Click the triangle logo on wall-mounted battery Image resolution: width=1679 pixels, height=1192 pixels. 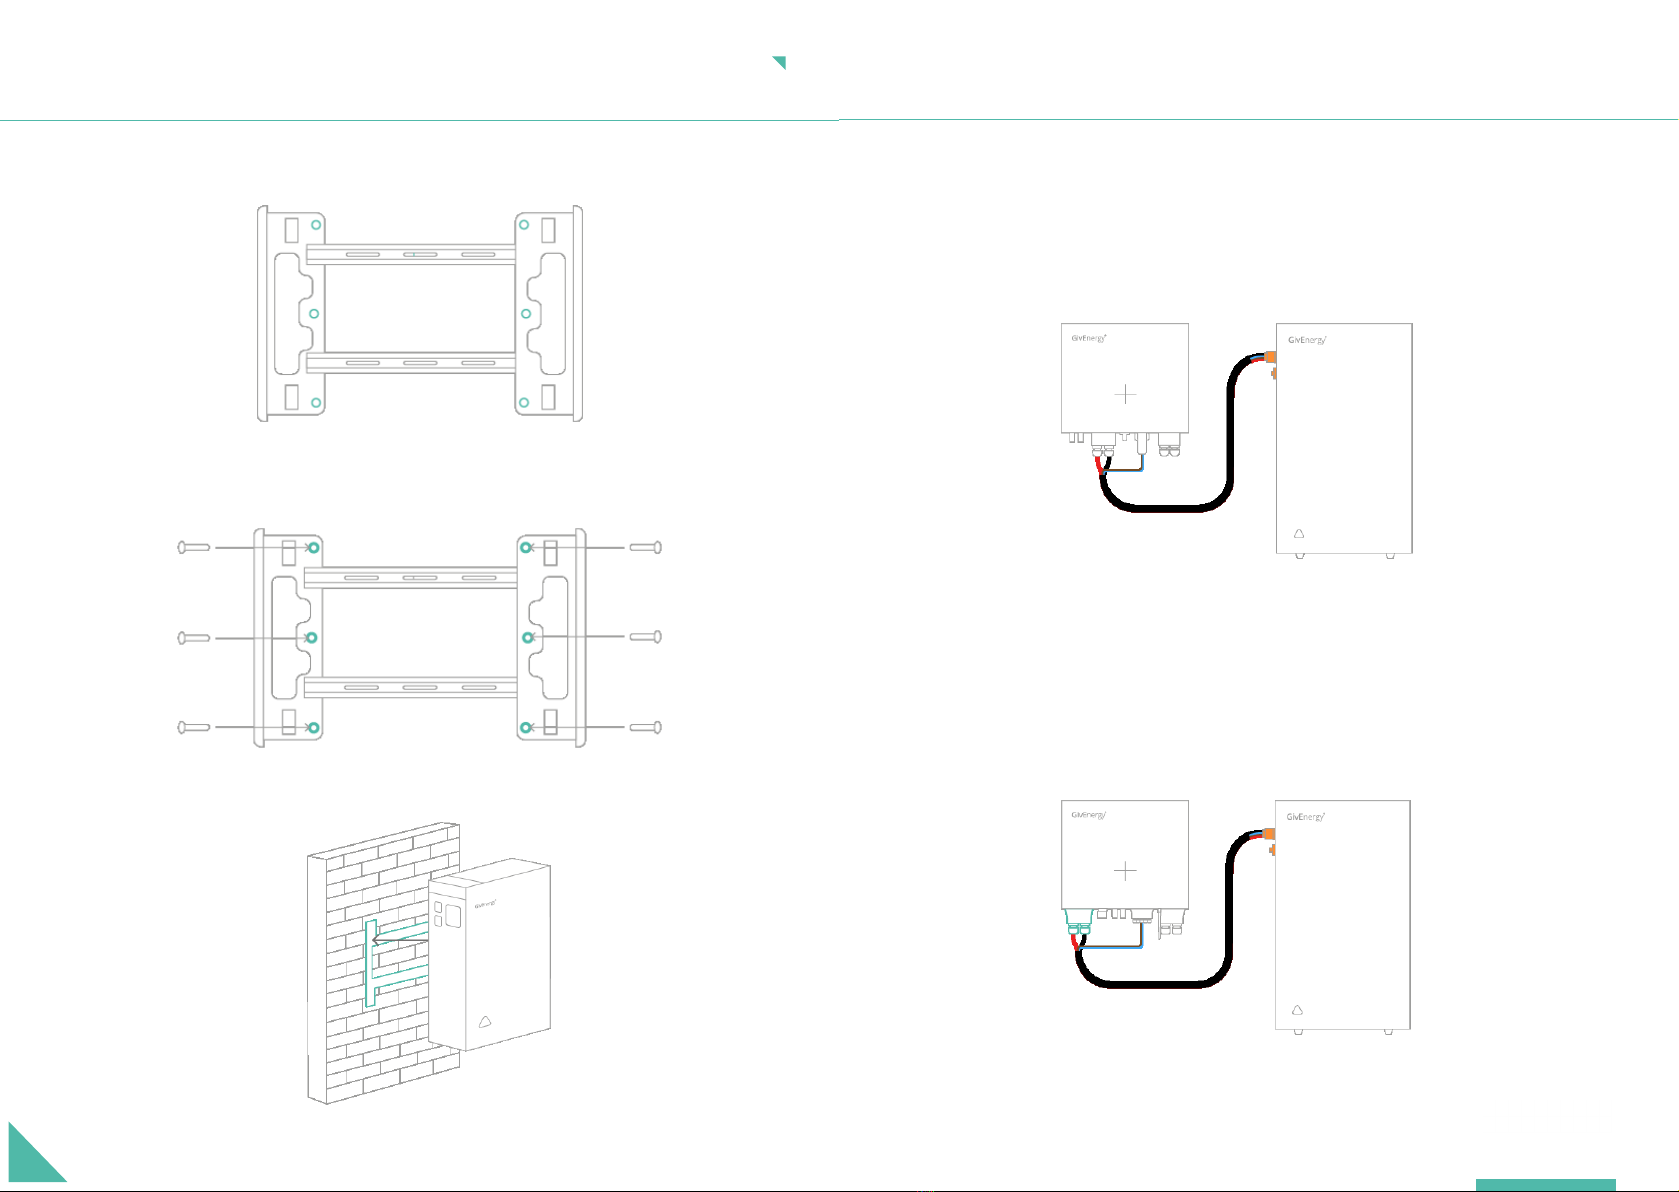tap(485, 1022)
